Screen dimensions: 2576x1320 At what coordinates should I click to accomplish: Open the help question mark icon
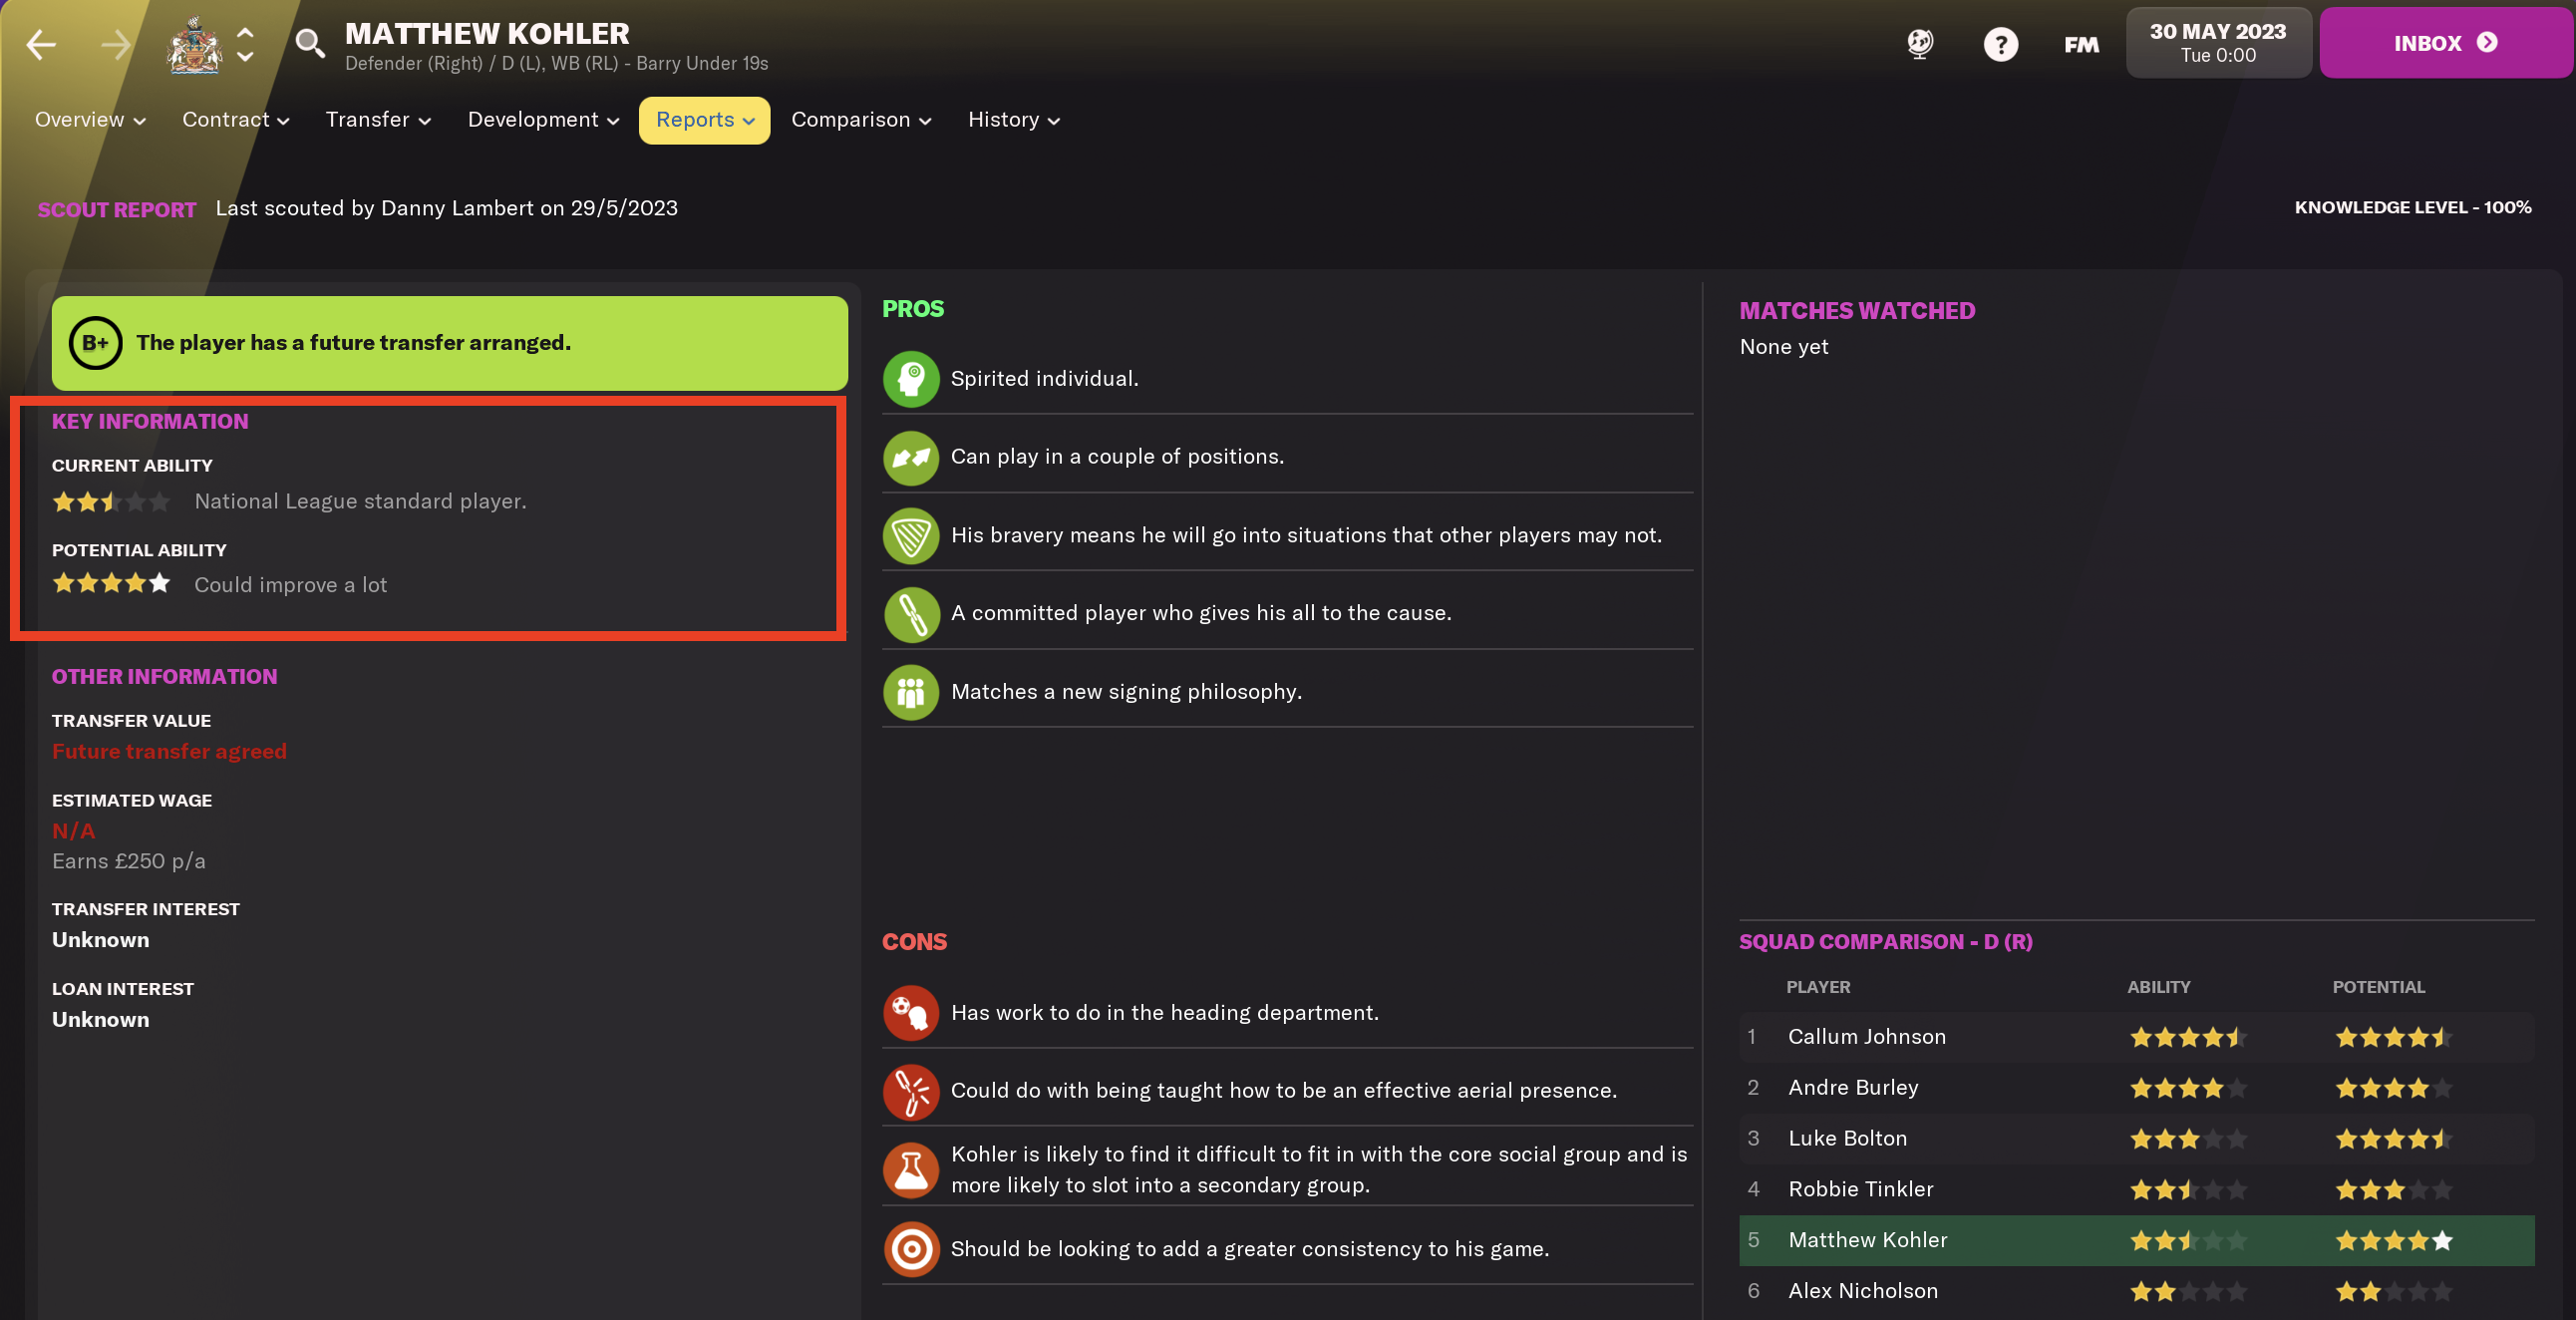(x=2001, y=44)
